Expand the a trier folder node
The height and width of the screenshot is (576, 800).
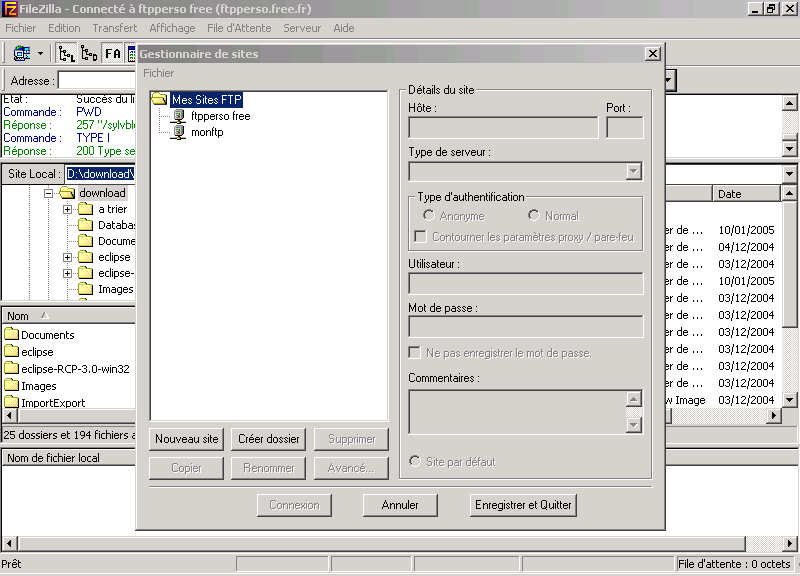[x=67, y=210]
